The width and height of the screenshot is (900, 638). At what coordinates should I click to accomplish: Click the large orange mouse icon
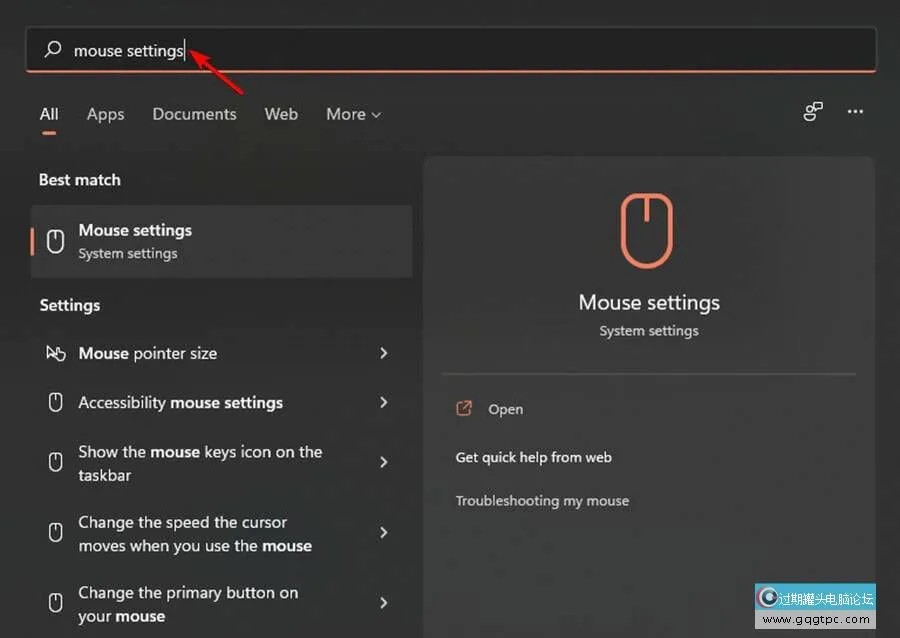click(x=648, y=231)
